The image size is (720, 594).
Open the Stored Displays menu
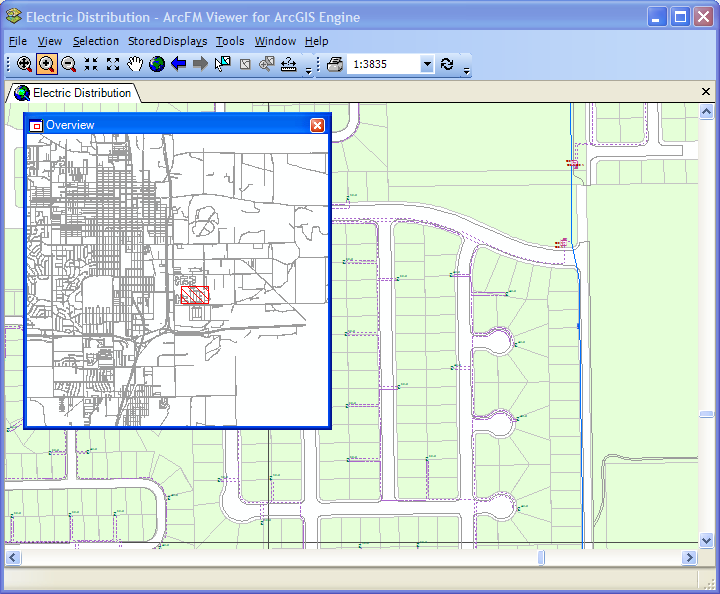[167, 41]
